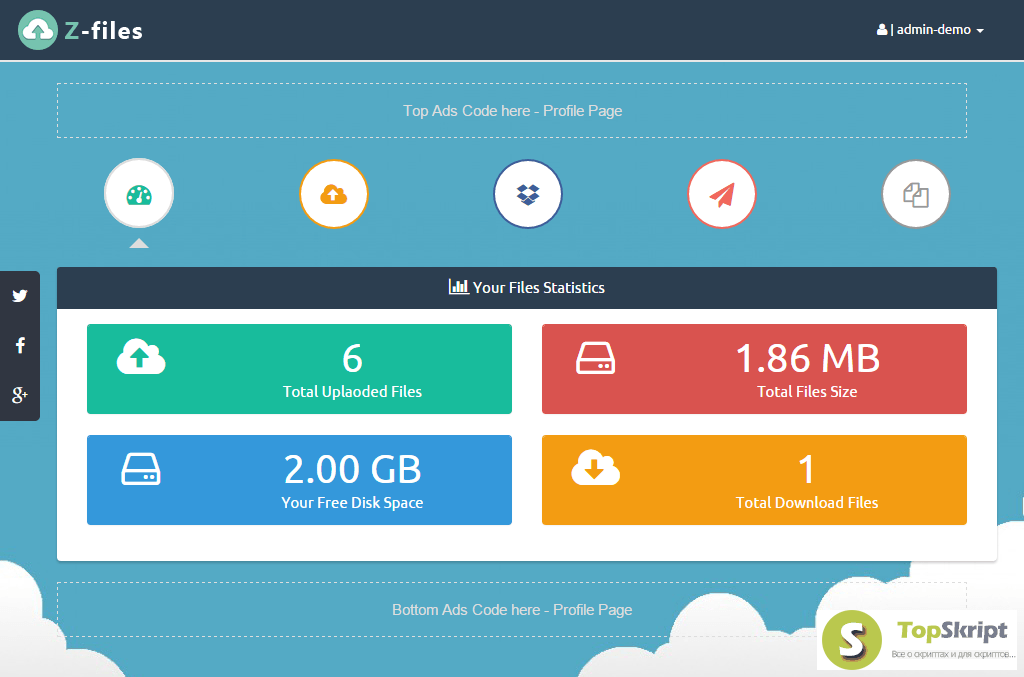Click the 2.00 GB value
Screen dimensions: 1024x677
tap(353, 469)
